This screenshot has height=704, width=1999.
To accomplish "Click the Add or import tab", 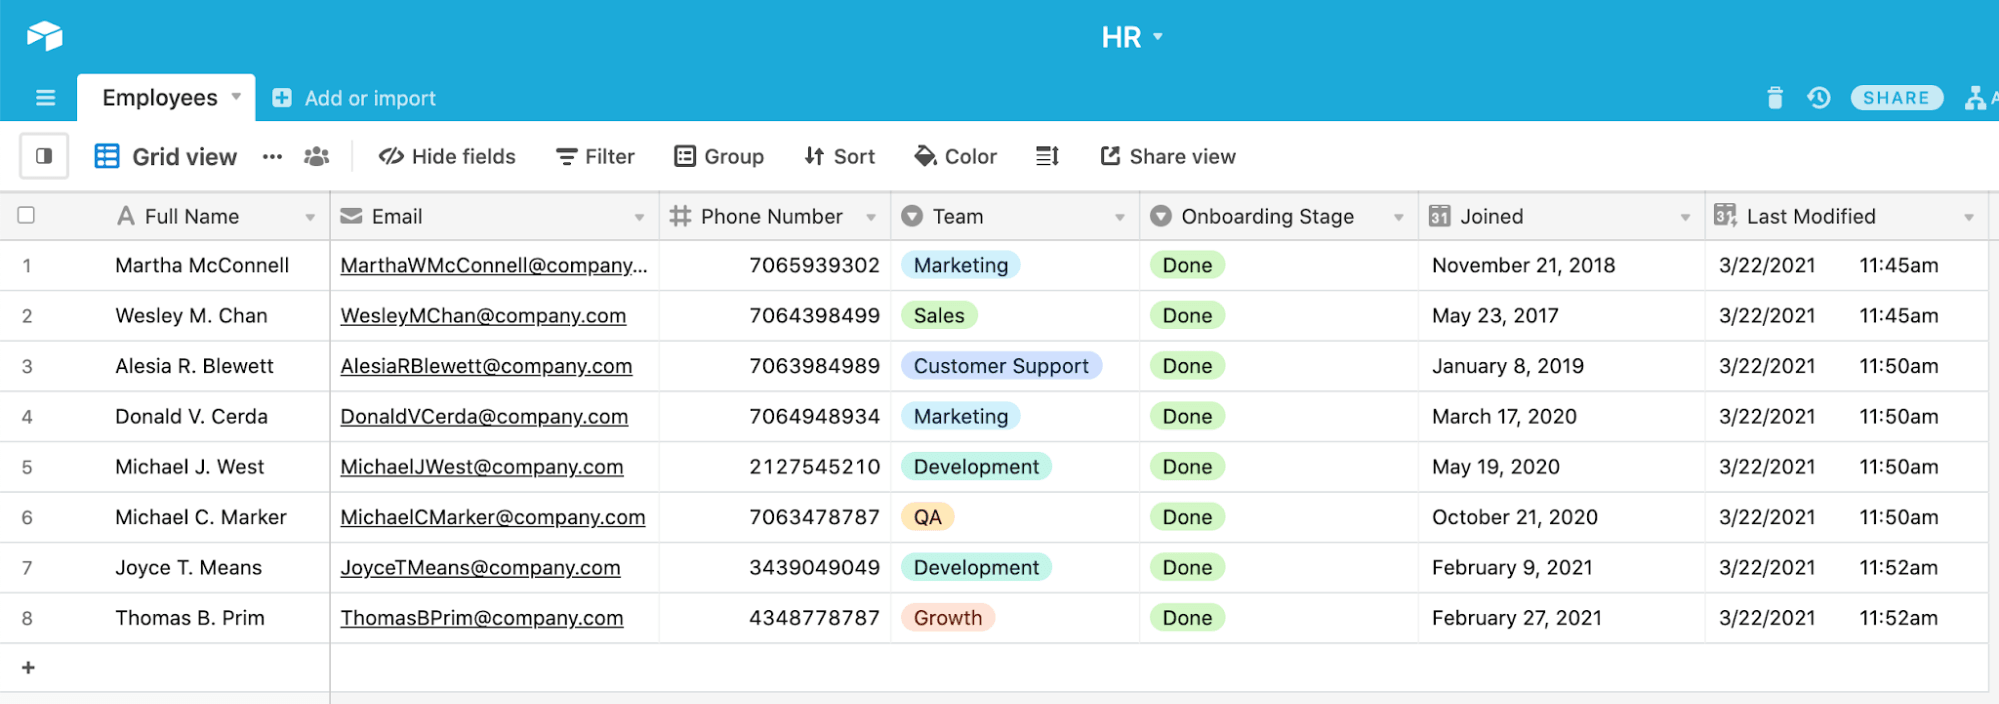I will pos(355,98).
